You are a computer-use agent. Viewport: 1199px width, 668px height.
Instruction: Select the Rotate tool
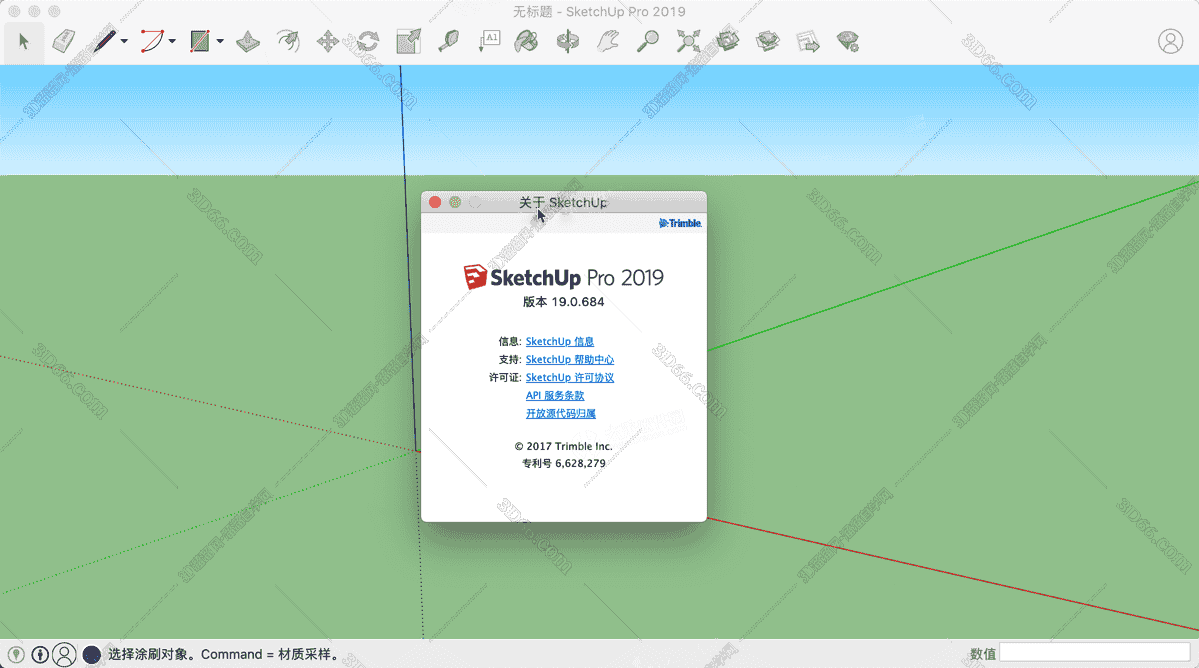tap(368, 41)
